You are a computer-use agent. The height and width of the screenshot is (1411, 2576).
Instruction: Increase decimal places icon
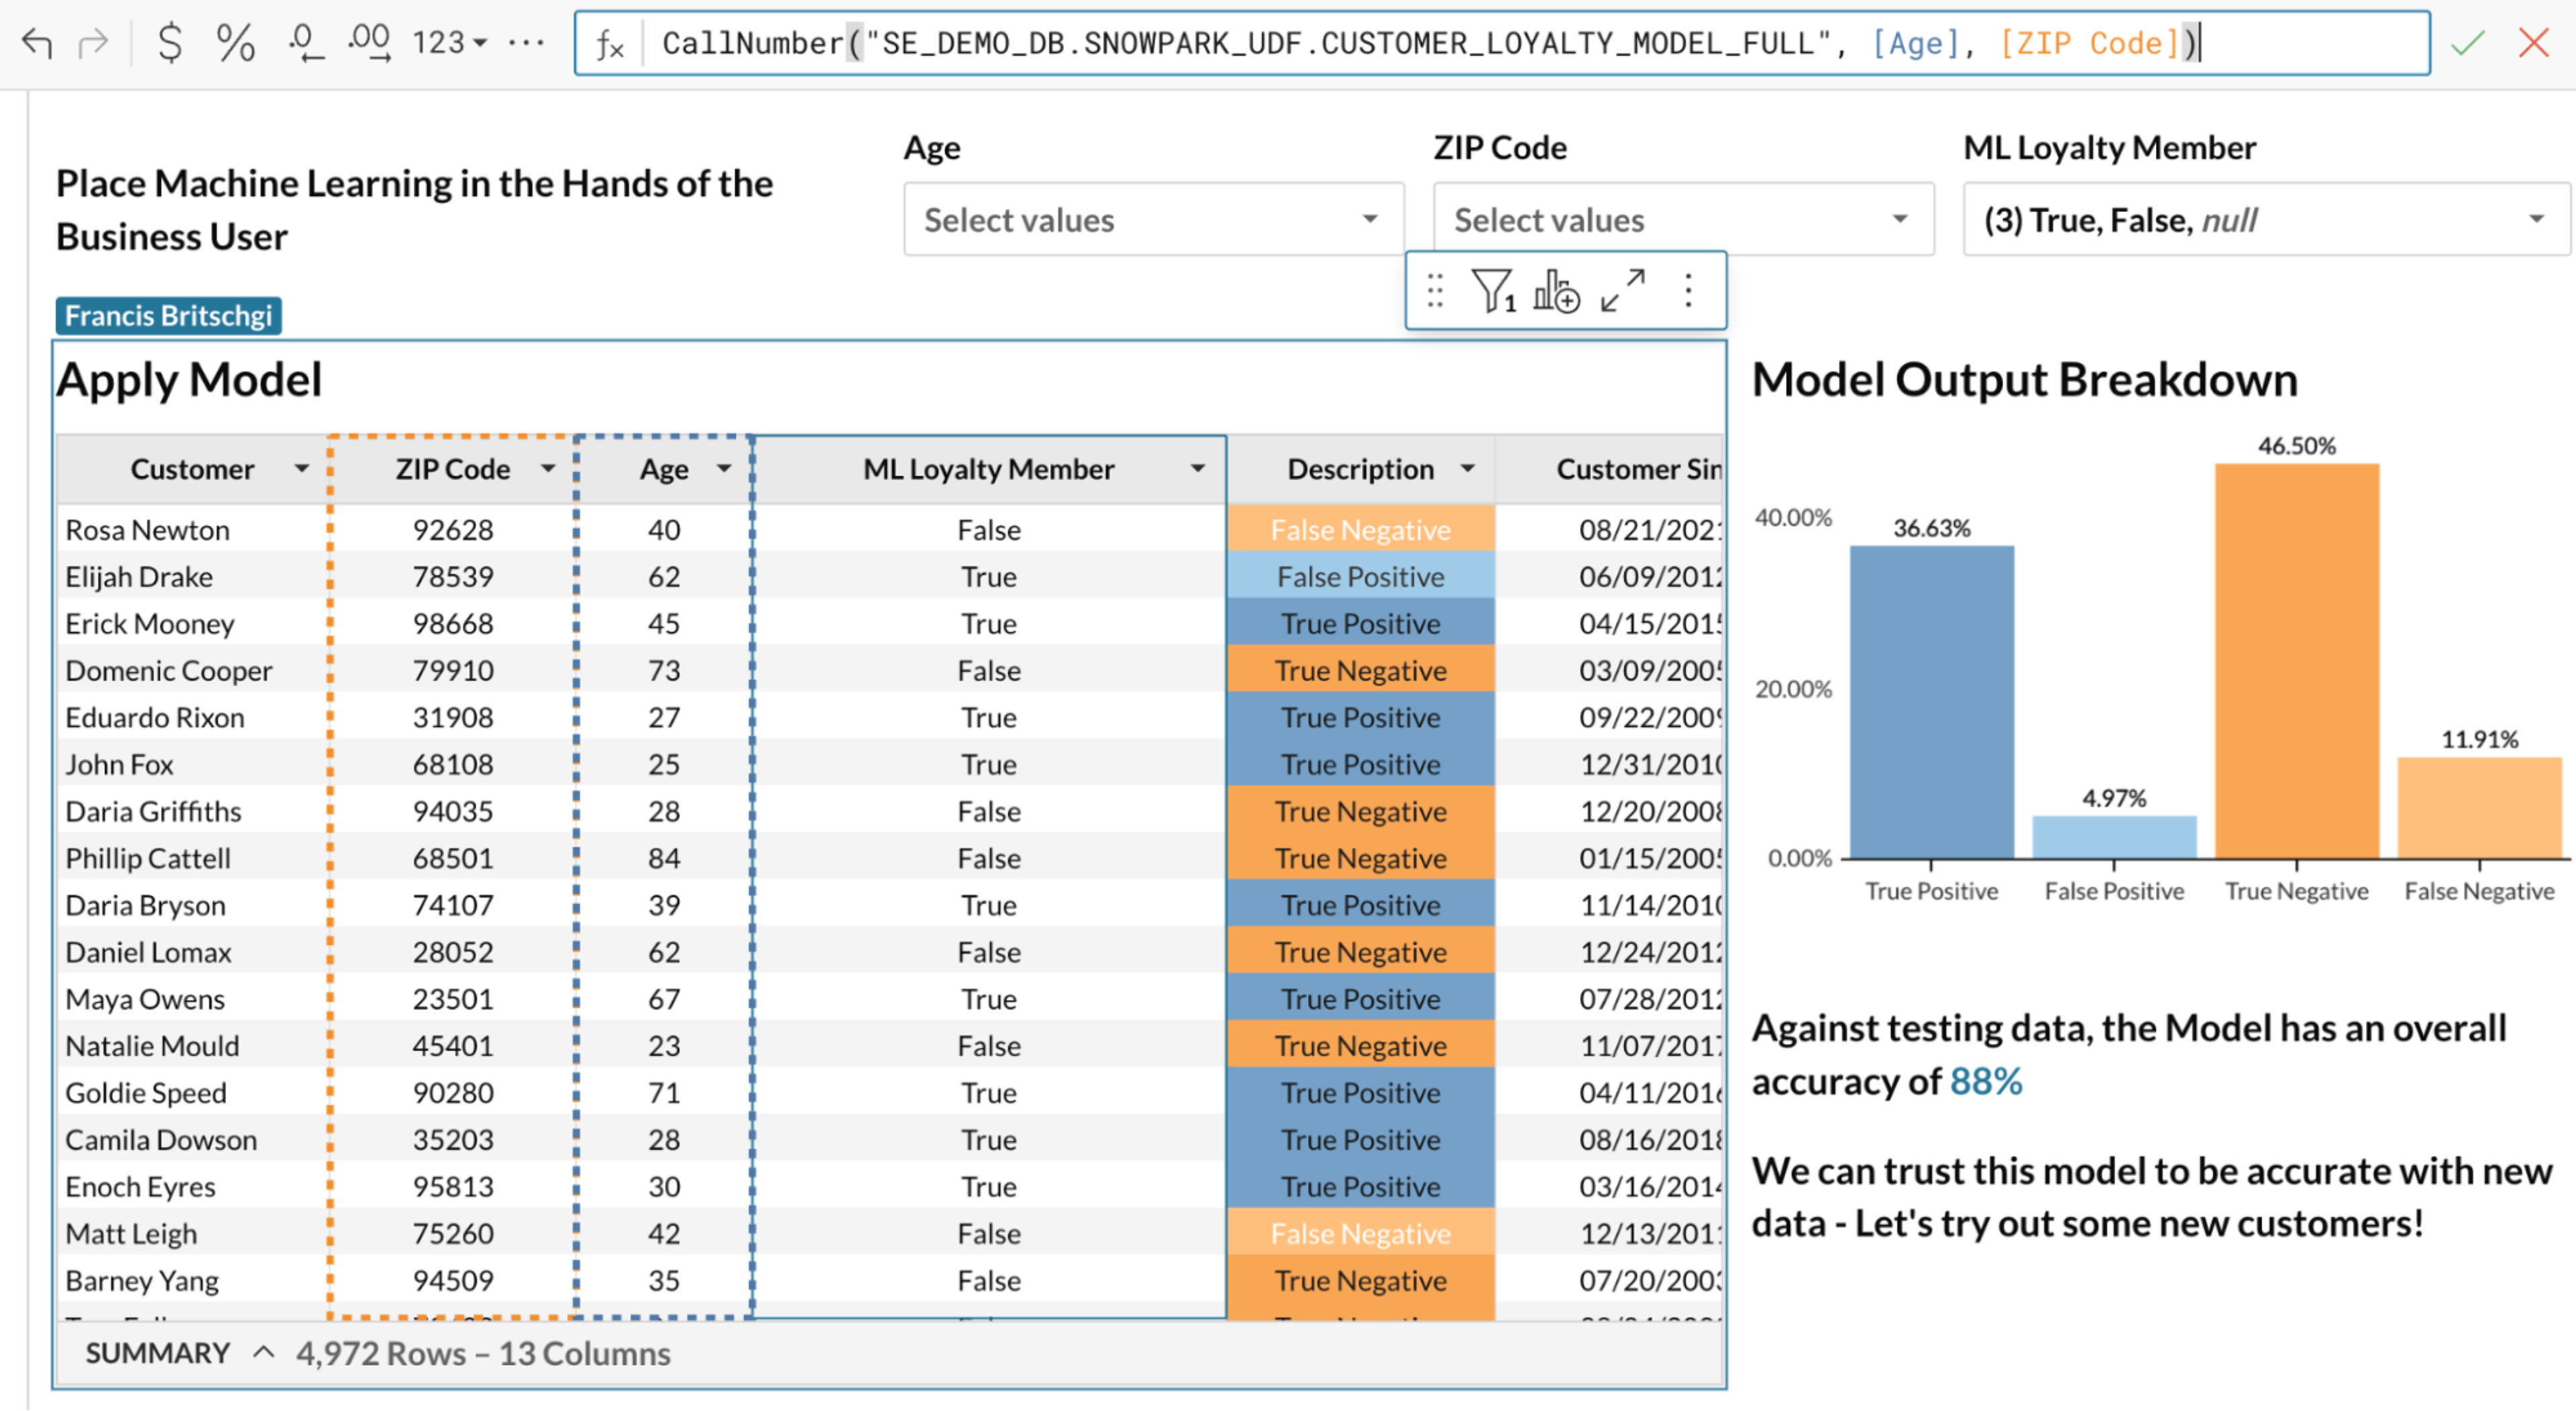[370, 43]
